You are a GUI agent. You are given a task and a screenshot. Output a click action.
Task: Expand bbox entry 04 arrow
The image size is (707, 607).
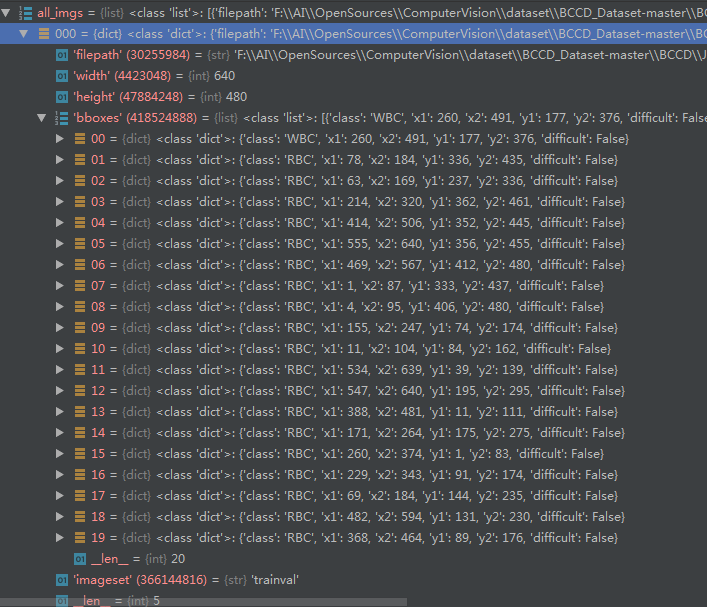60,223
